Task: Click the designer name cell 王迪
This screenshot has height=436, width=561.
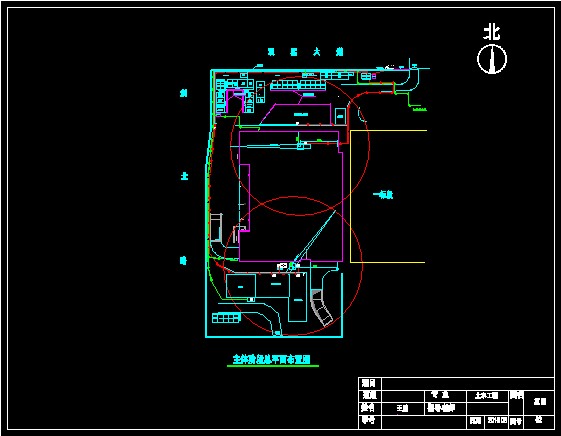Action: coord(403,408)
